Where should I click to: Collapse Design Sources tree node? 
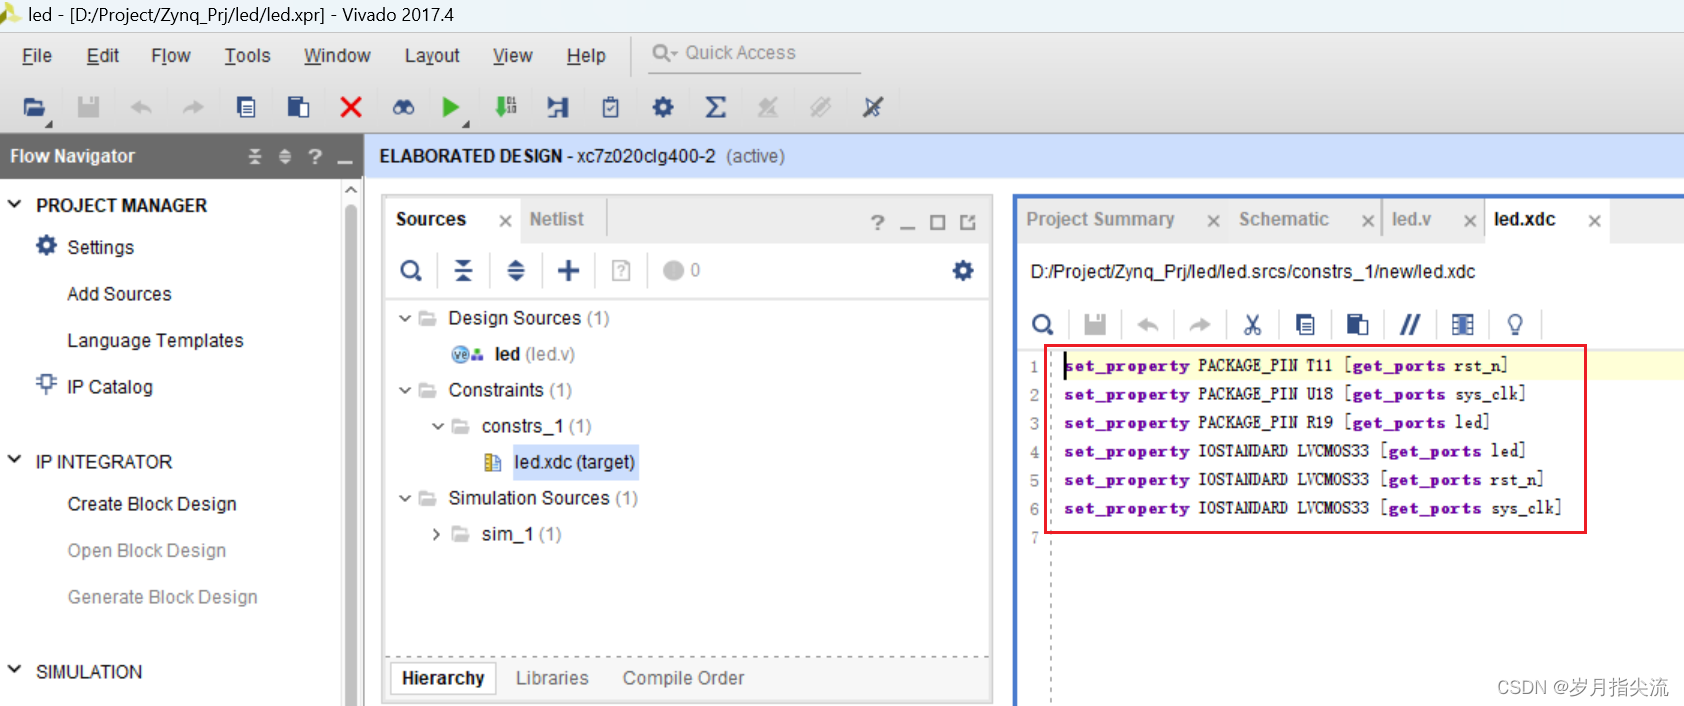click(405, 318)
